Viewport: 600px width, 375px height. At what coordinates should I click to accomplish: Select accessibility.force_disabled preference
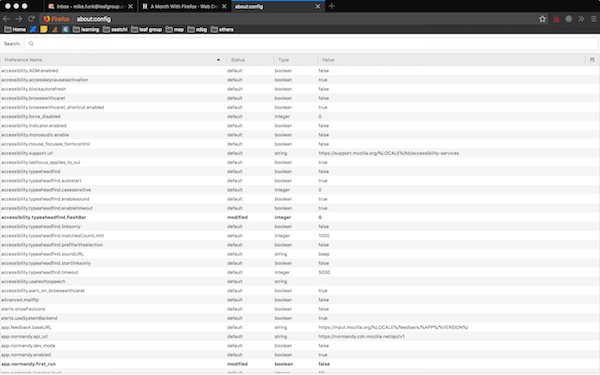pos(300,117)
